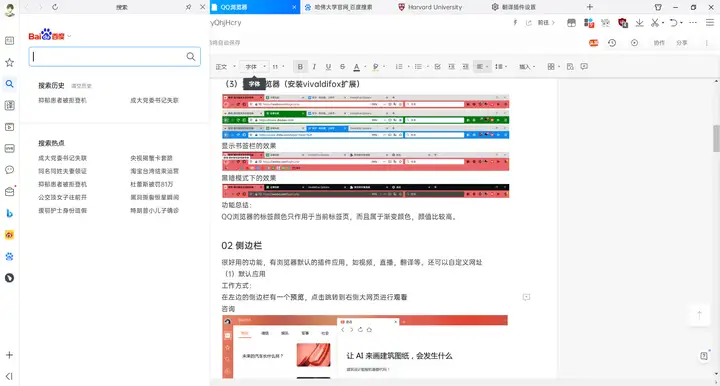
Task: Toggle strikethrough formatting
Action: [x=343, y=67]
